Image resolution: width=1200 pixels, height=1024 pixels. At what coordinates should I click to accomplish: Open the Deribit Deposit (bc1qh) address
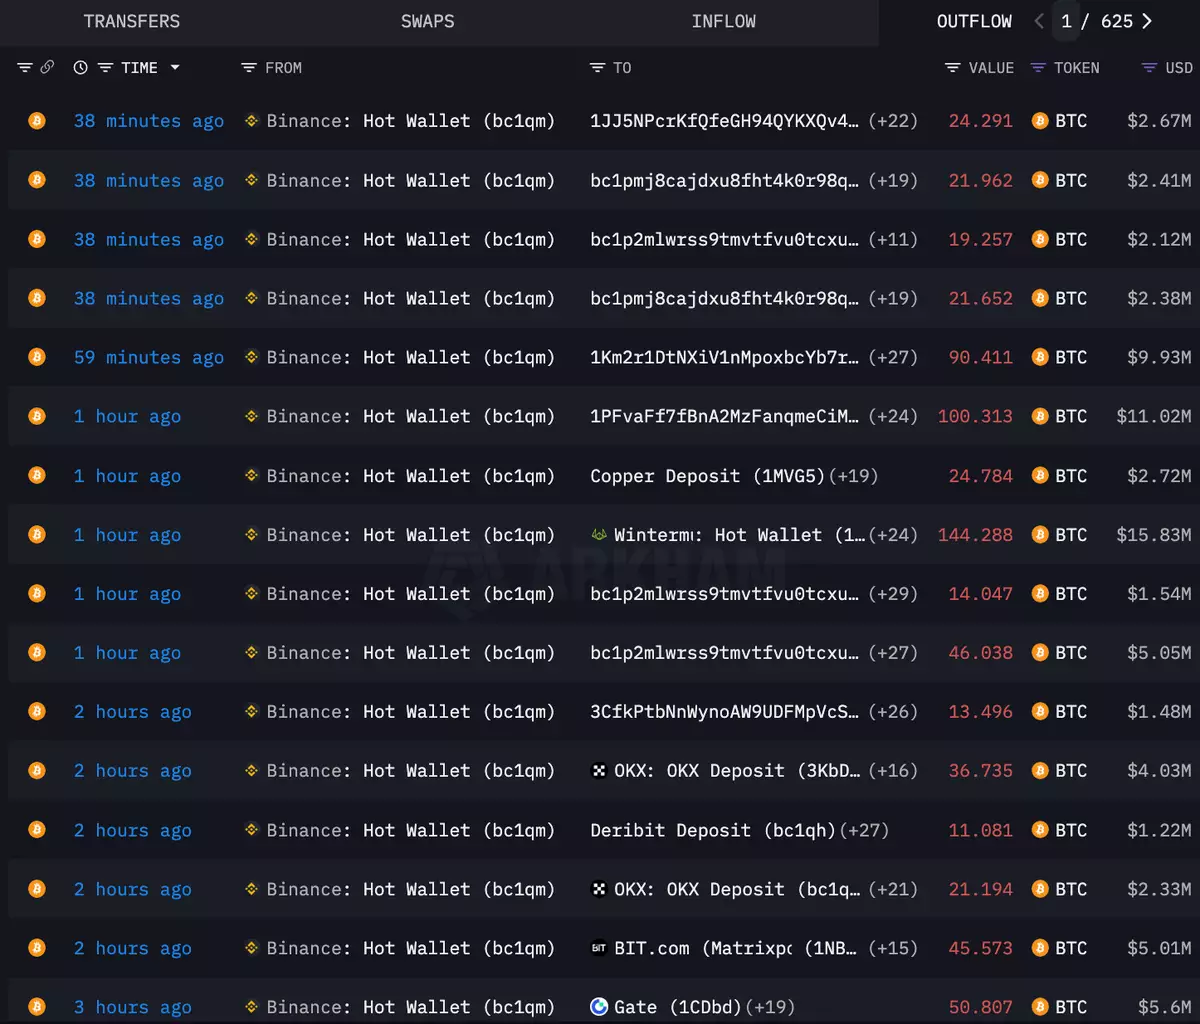pyautogui.click(x=712, y=830)
